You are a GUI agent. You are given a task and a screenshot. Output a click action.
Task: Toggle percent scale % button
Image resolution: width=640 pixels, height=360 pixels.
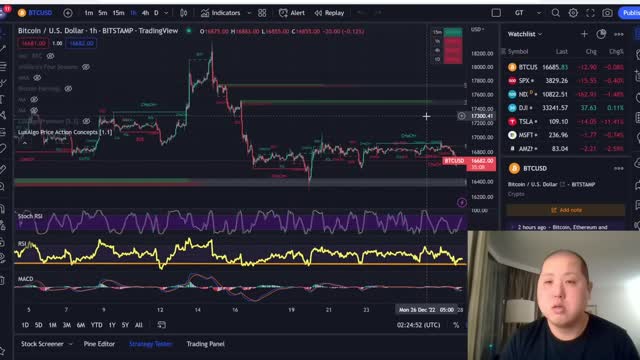456,325
